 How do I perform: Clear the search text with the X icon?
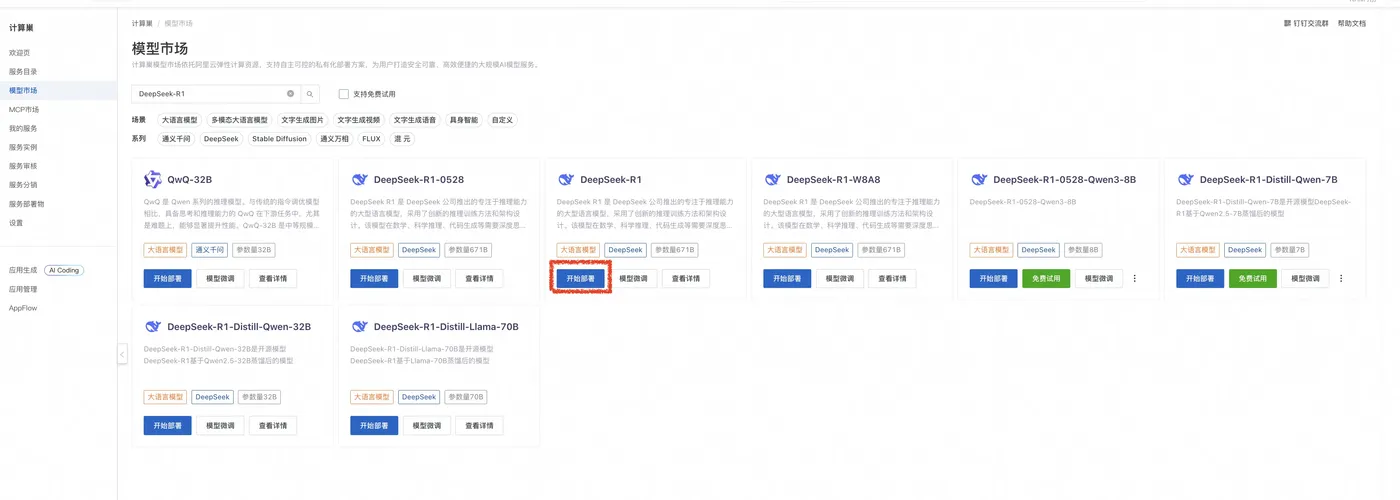(x=291, y=93)
